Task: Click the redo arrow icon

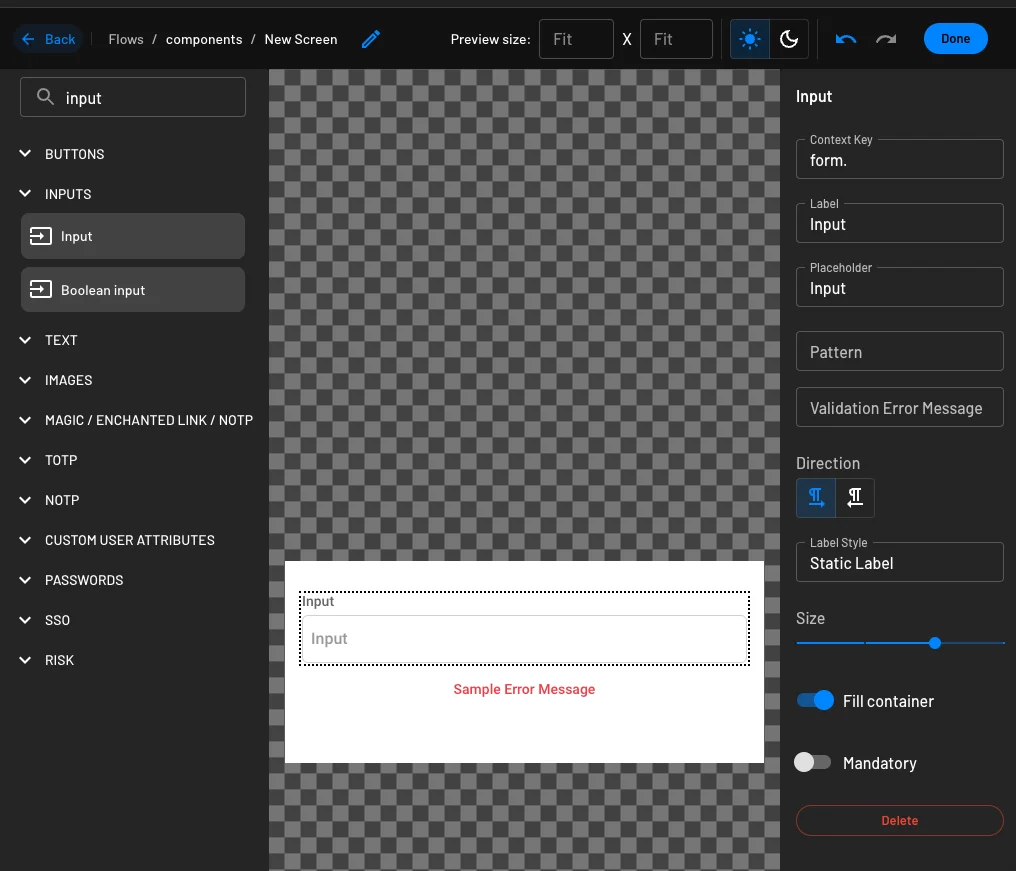Action: pyautogui.click(x=886, y=39)
